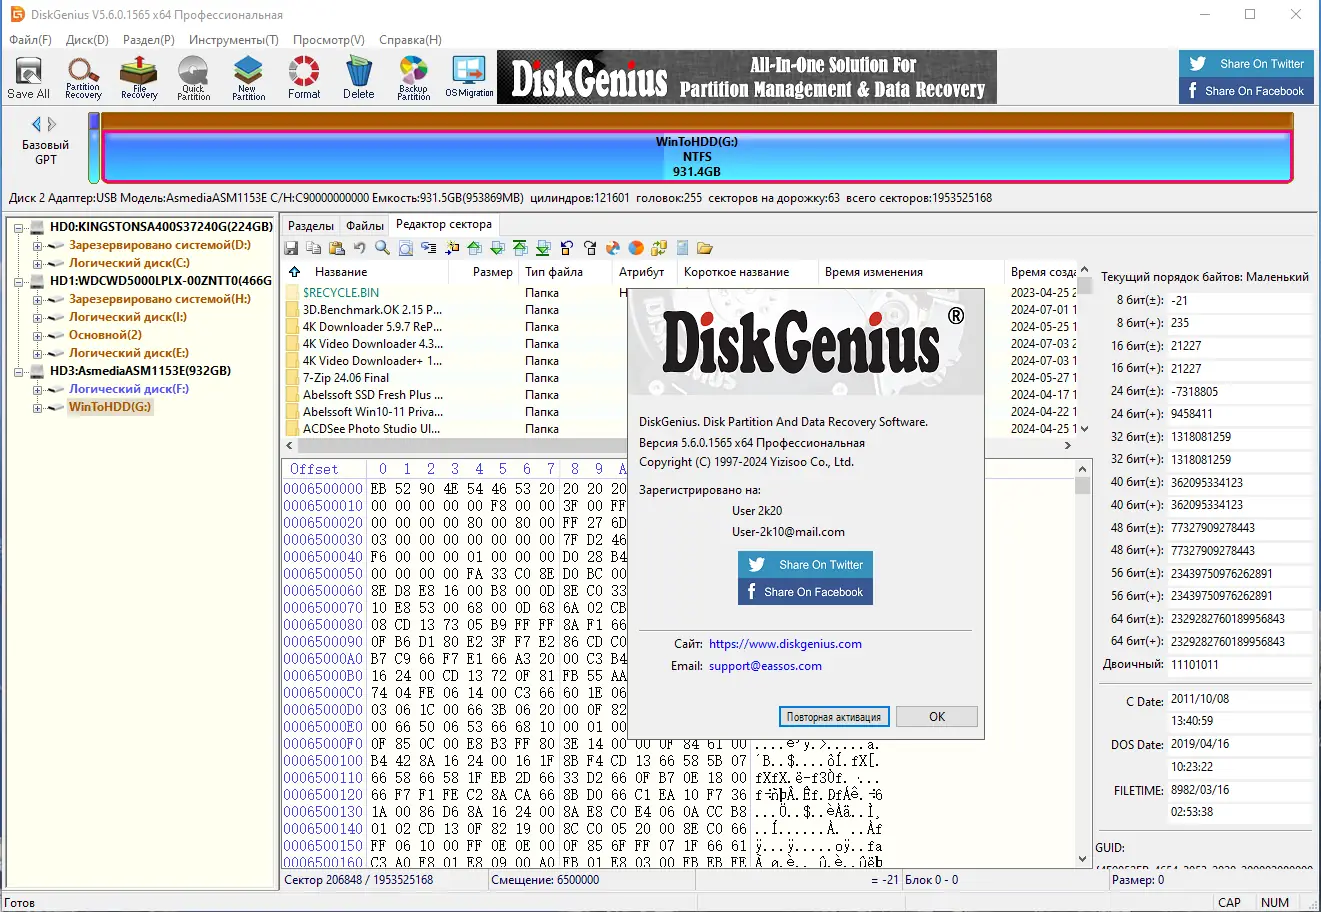1321x912 pixels.
Task: Start the OS Migration tool
Action: 469,78
